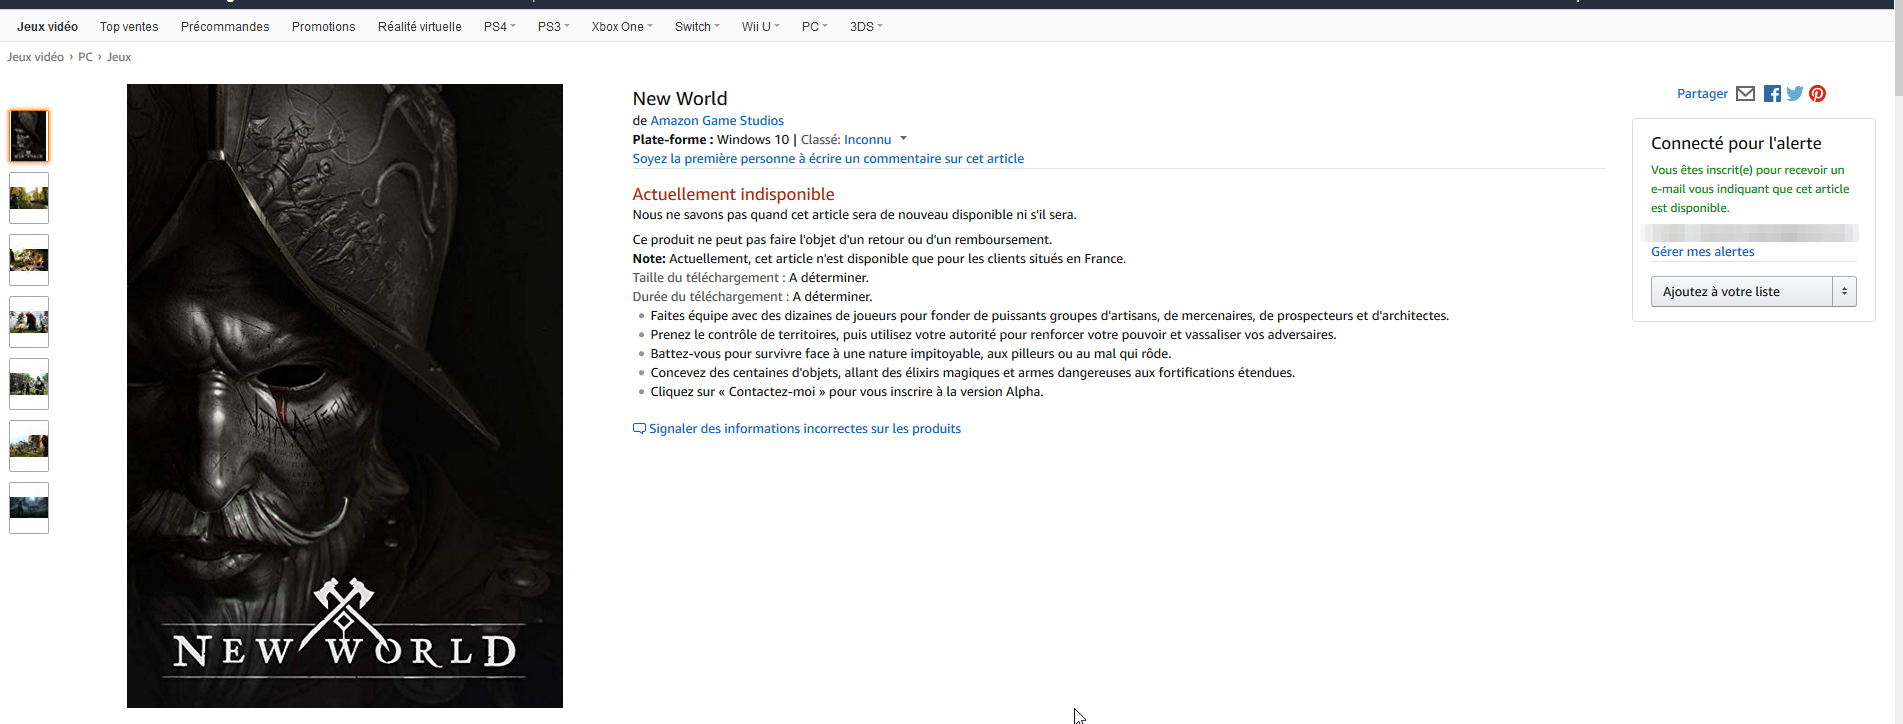Expand the Xbox One menu
1903x724 pixels.
[x=621, y=27]
